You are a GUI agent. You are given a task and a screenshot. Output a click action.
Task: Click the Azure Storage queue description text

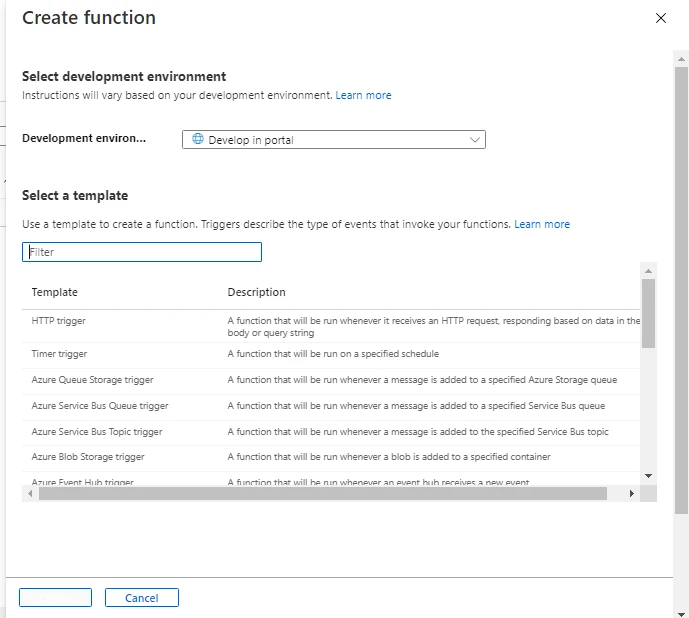[x=422, y=380]
